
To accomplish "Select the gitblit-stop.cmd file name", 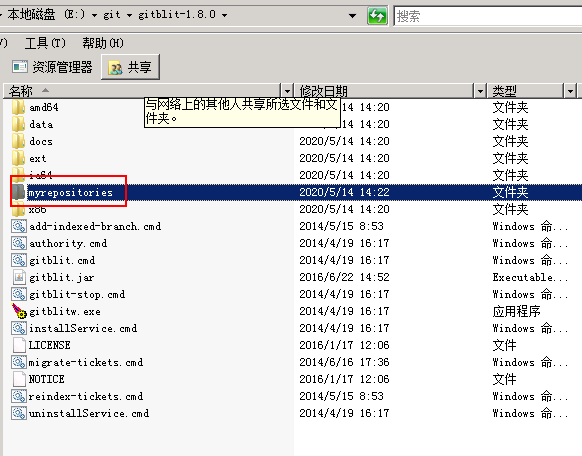I will 77,295.
